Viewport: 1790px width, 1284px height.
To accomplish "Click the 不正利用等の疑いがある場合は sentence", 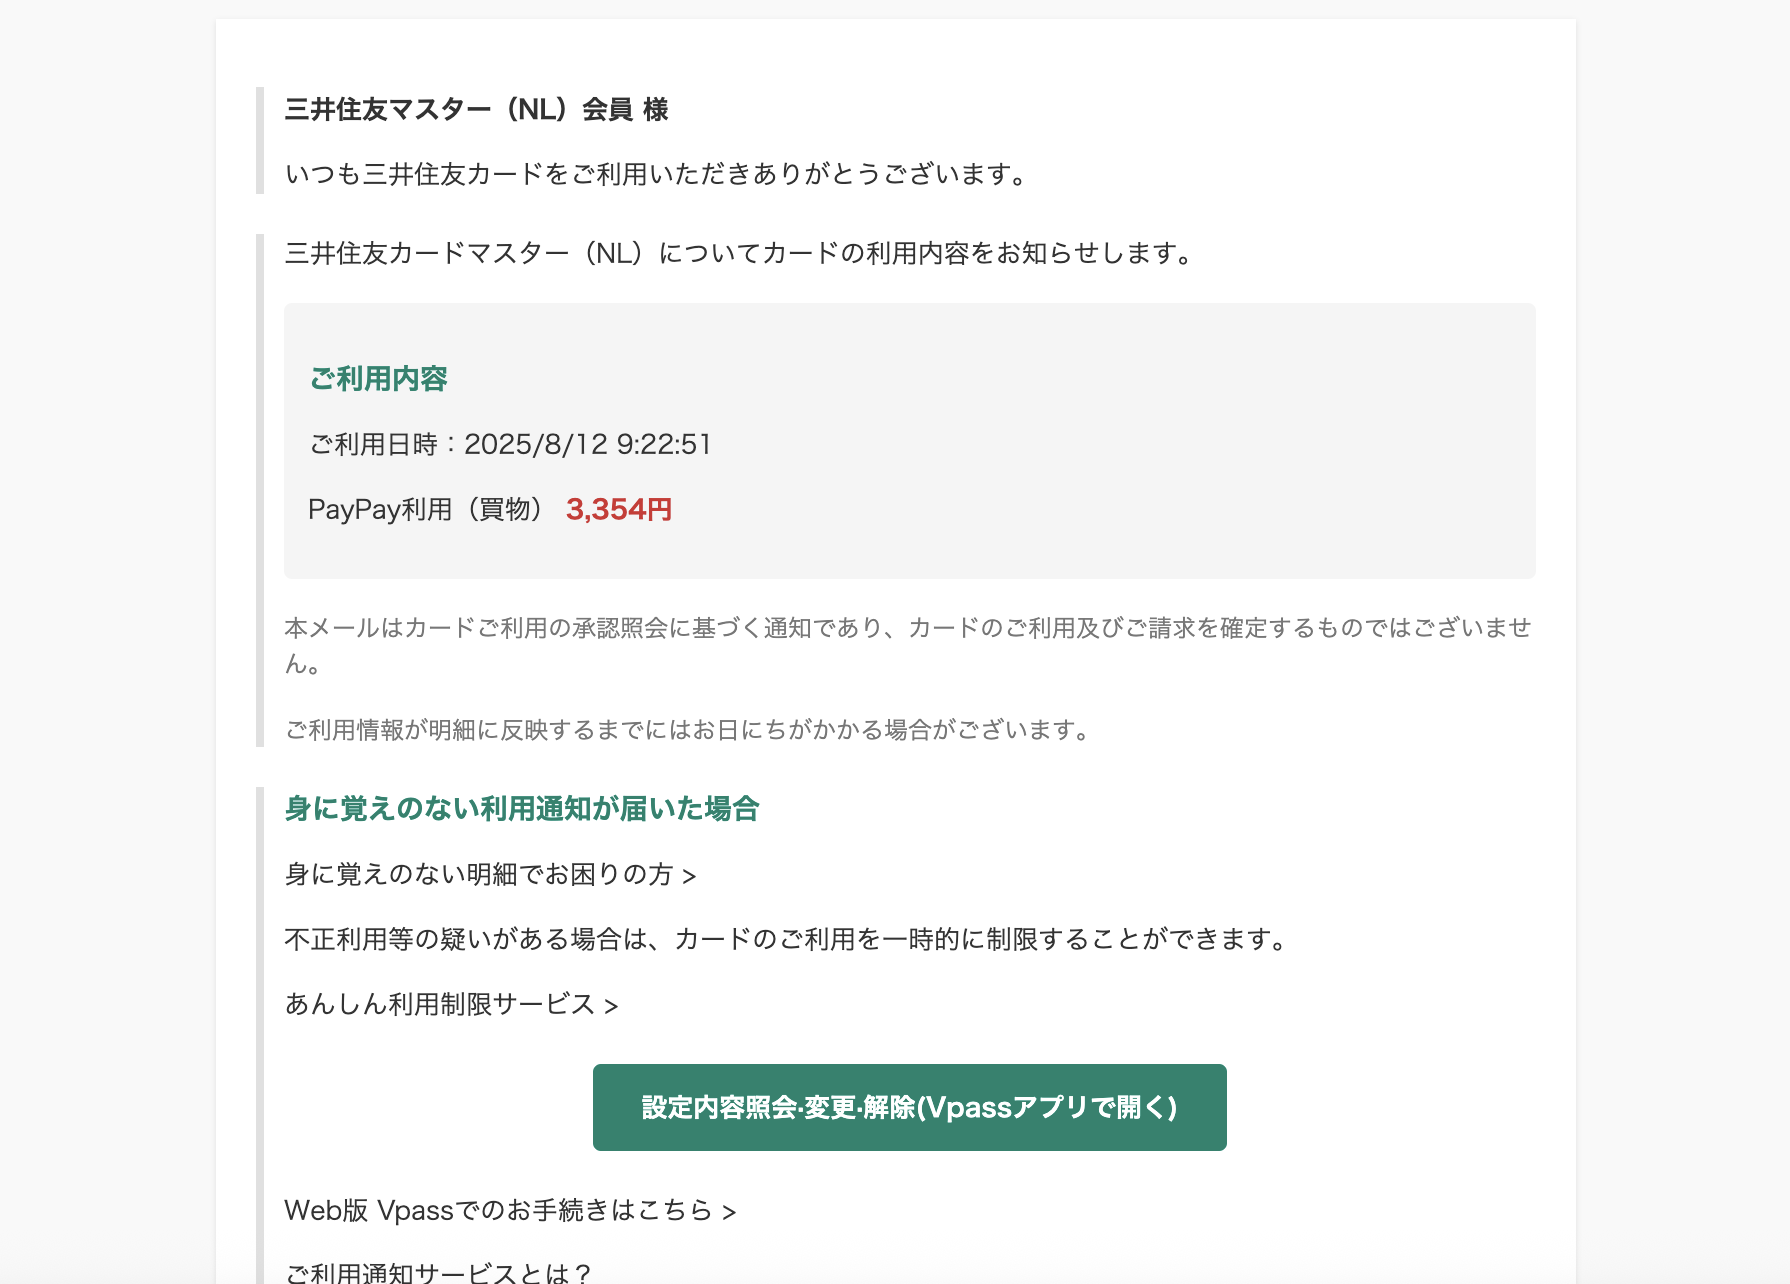I will (787, 940).
